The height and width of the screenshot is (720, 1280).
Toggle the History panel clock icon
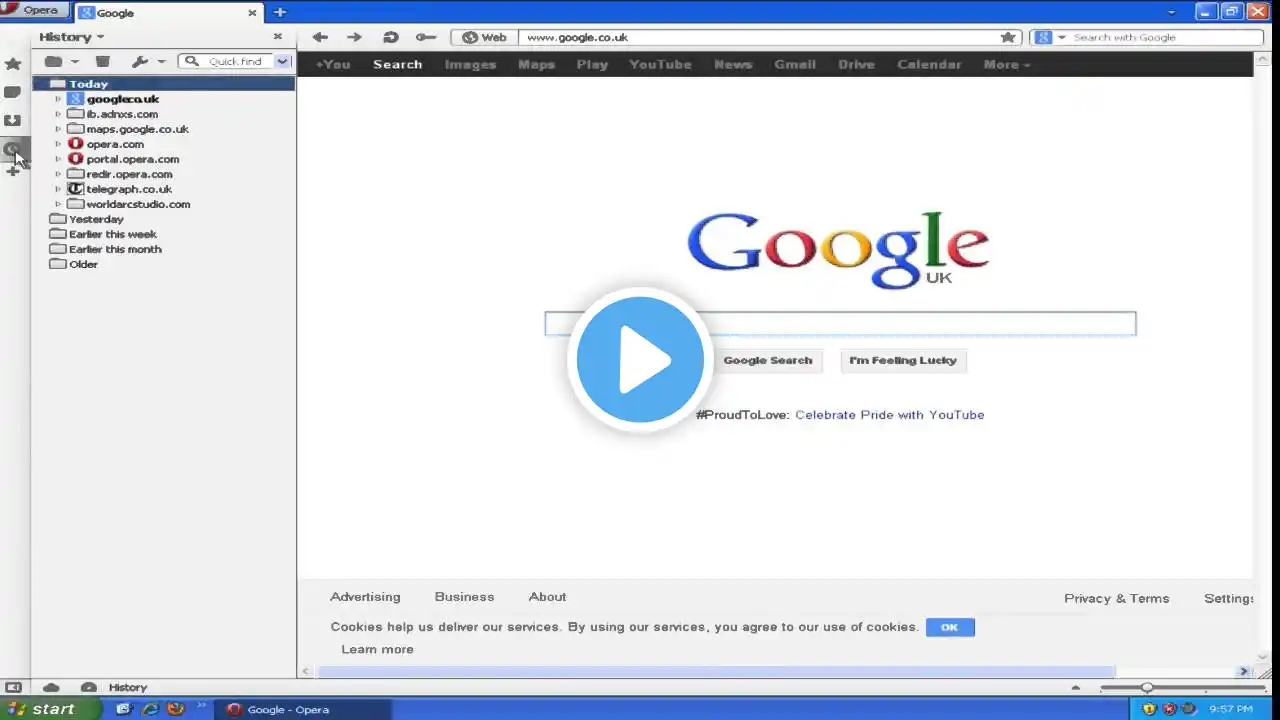pos(13,149)
